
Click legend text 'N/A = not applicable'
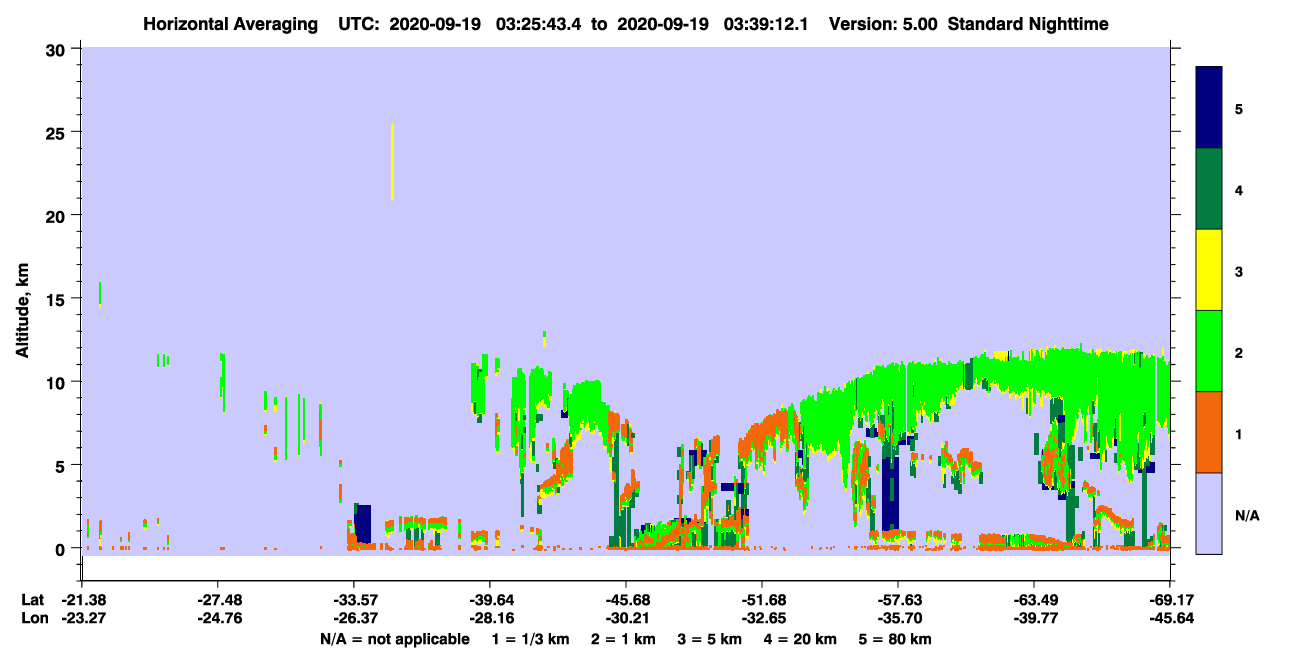[394, 639]
